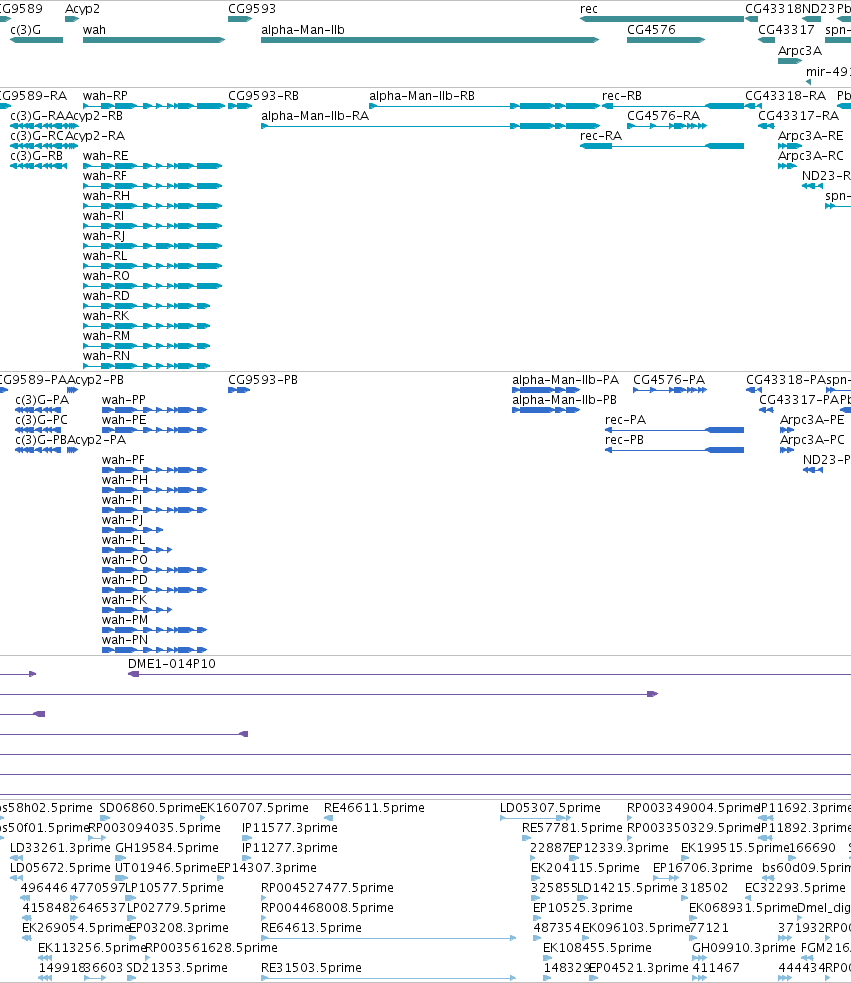Screen dimensions: 851x983
Task: Select the rec-PA protein label
Action: 625,420
